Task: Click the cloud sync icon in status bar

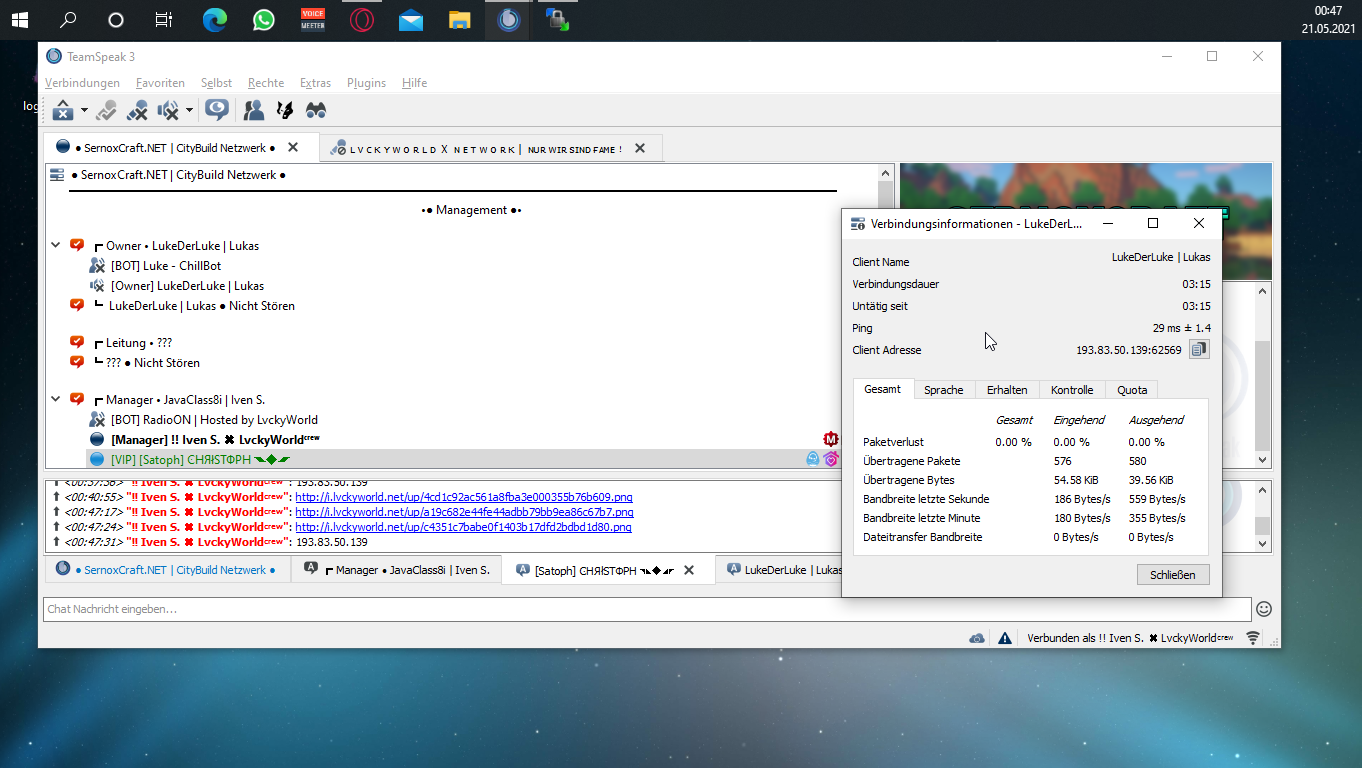Action: pos(977,638)
